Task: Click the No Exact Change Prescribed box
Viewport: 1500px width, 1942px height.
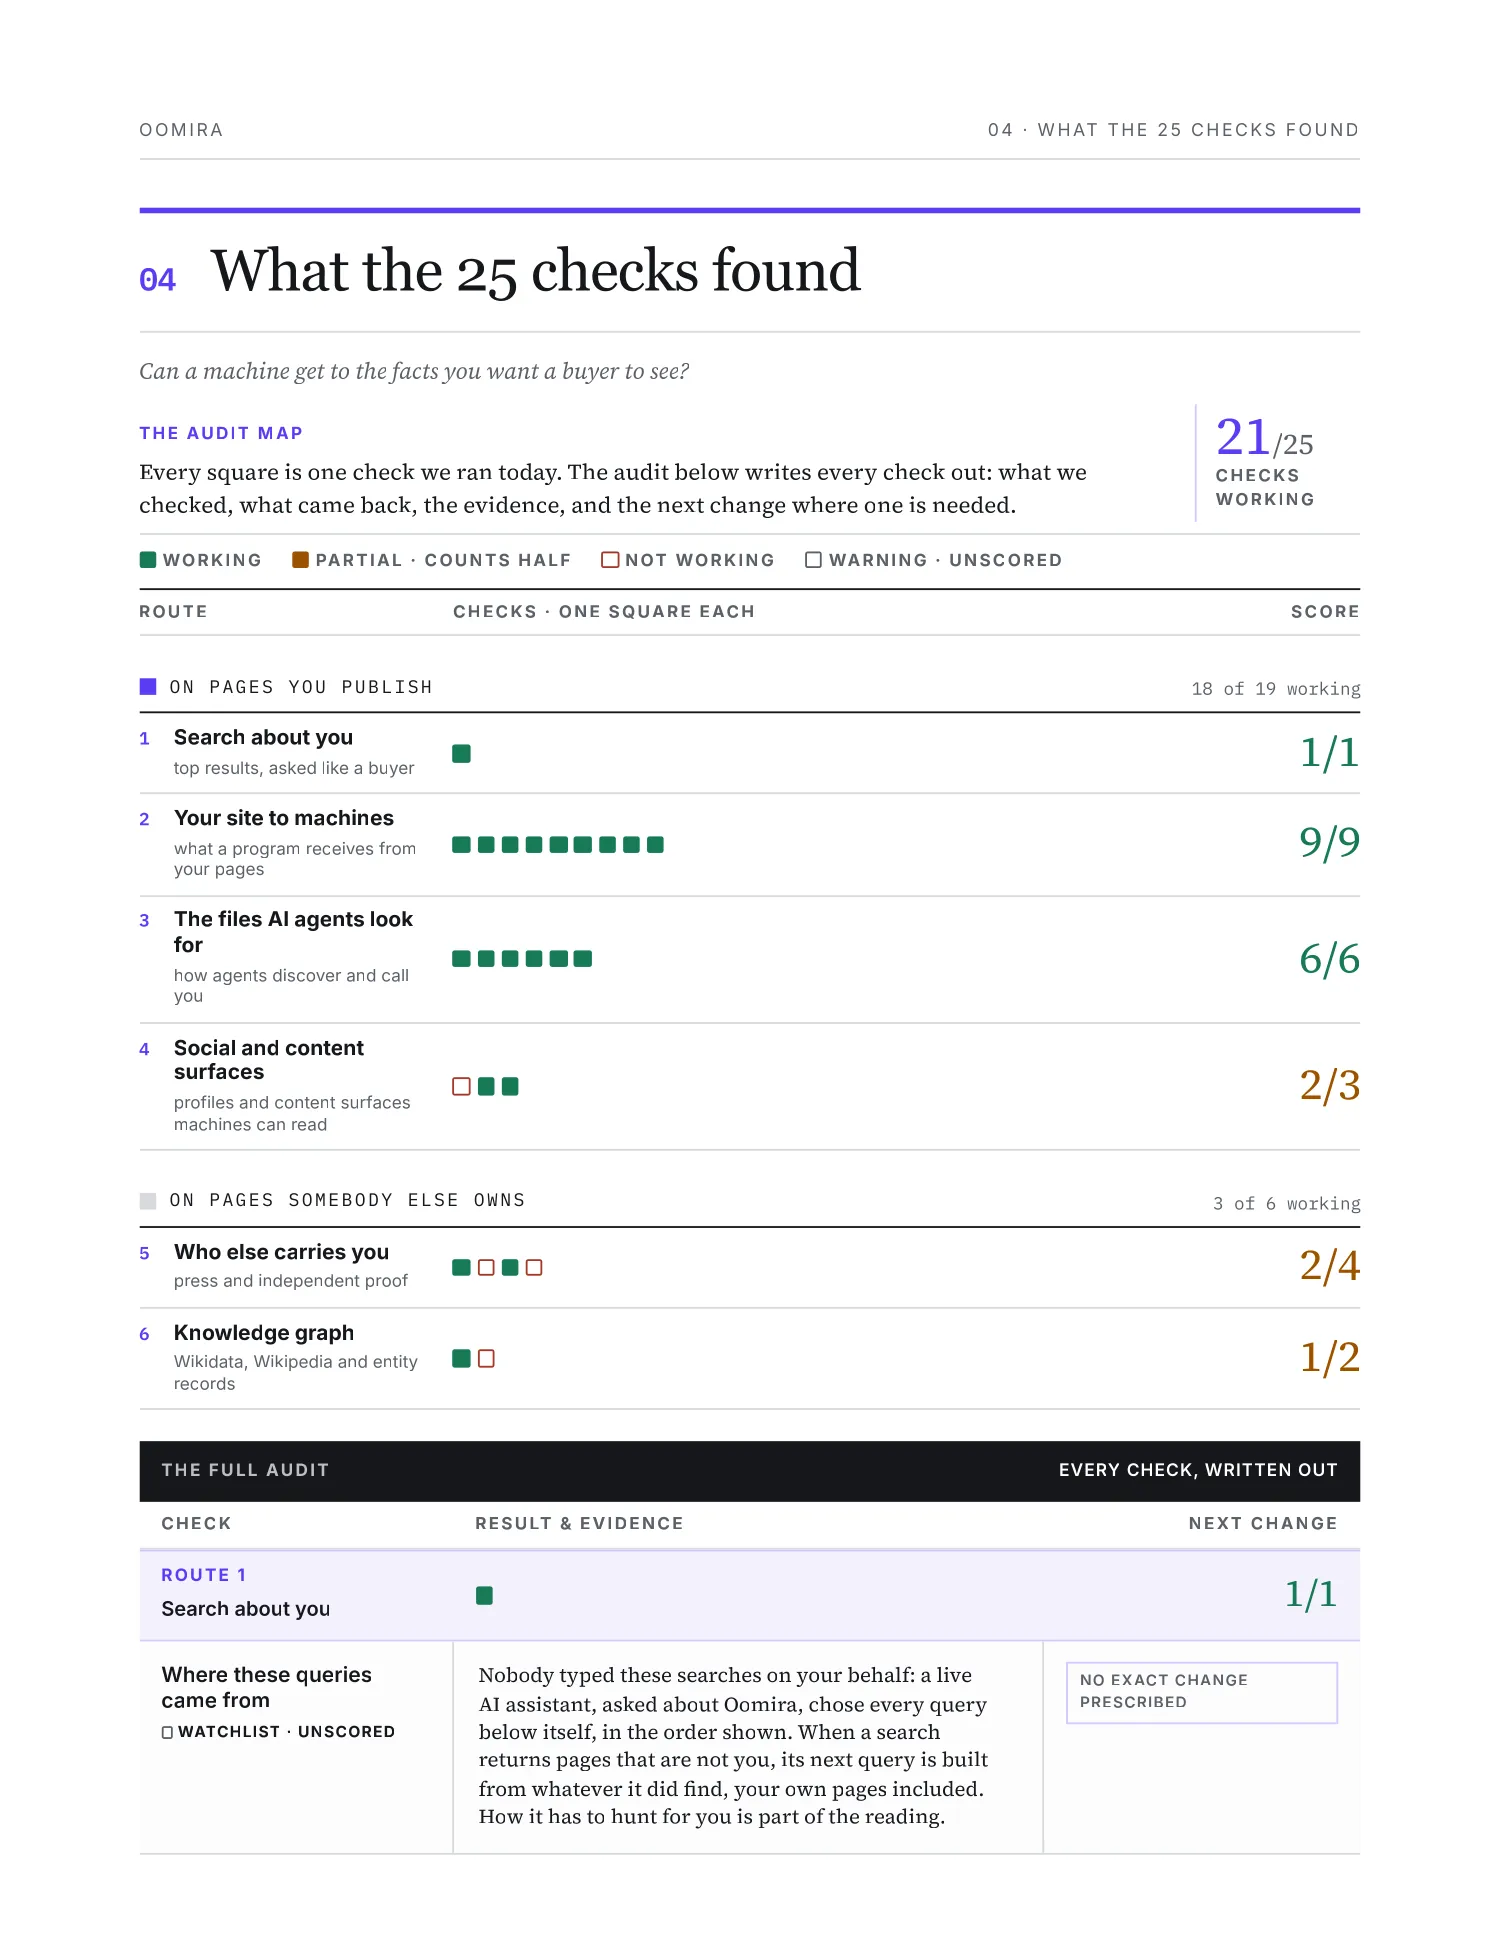Action: 1201,1692
